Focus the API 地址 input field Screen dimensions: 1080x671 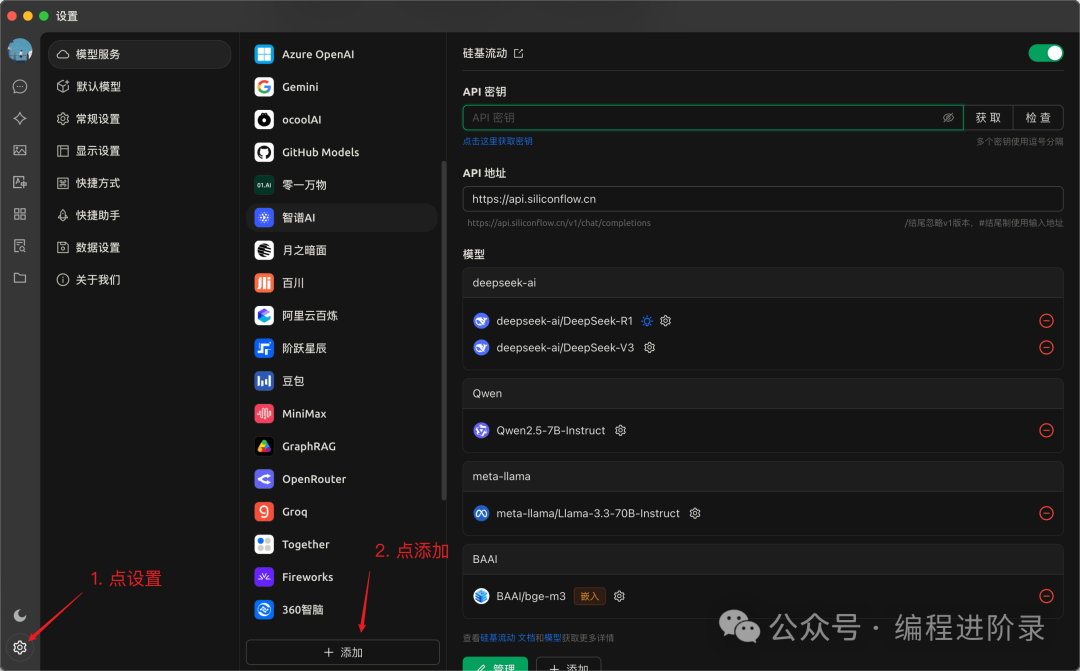click(763, 199)
